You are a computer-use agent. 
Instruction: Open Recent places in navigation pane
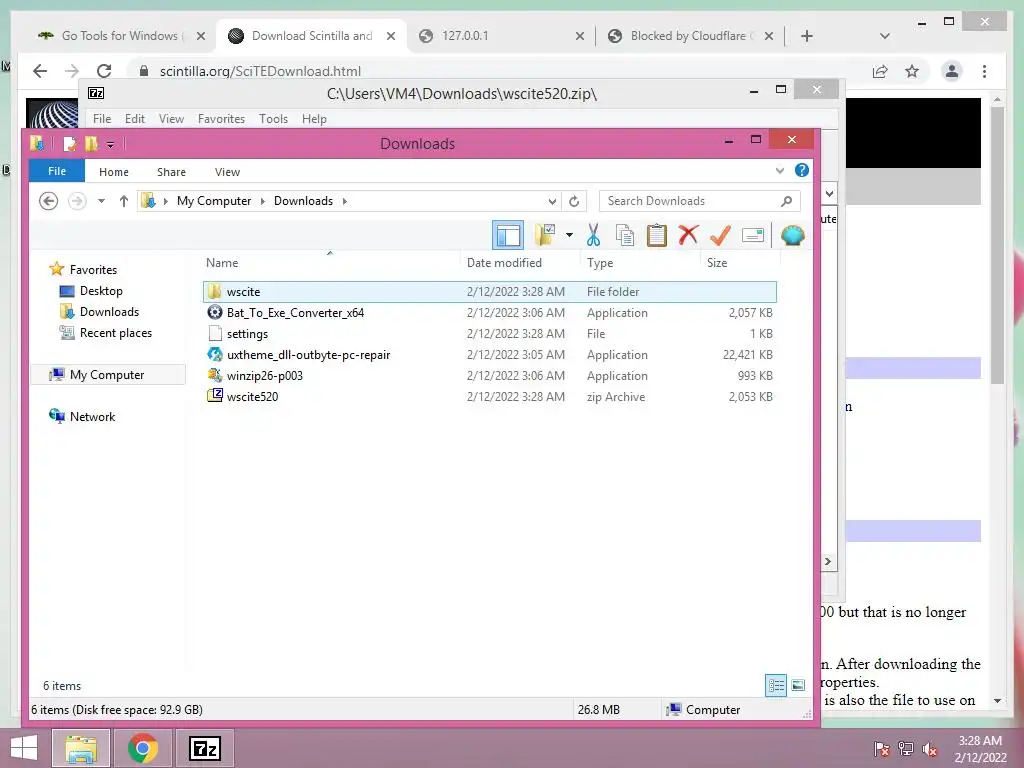pos(116,332)
